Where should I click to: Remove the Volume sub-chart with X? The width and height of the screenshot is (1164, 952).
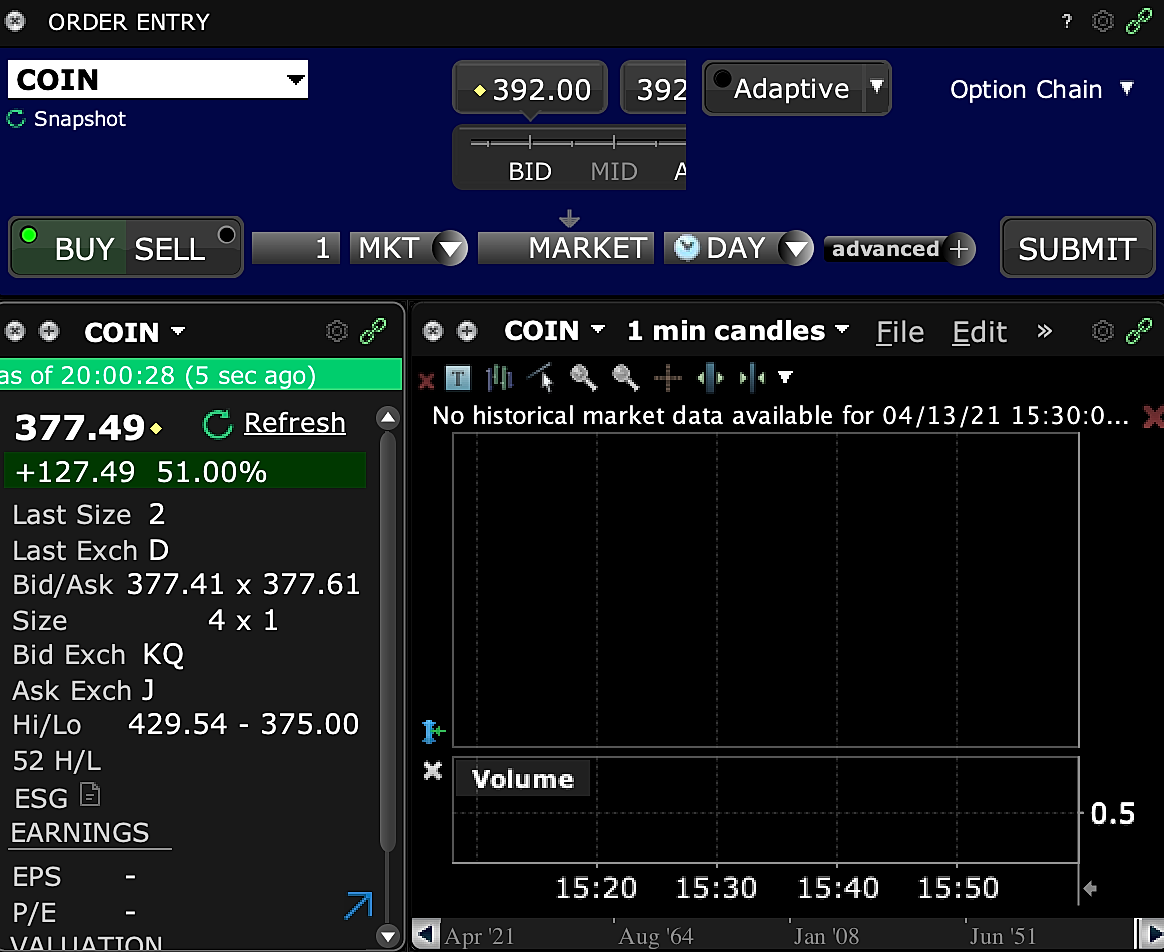tap(433, 771)
